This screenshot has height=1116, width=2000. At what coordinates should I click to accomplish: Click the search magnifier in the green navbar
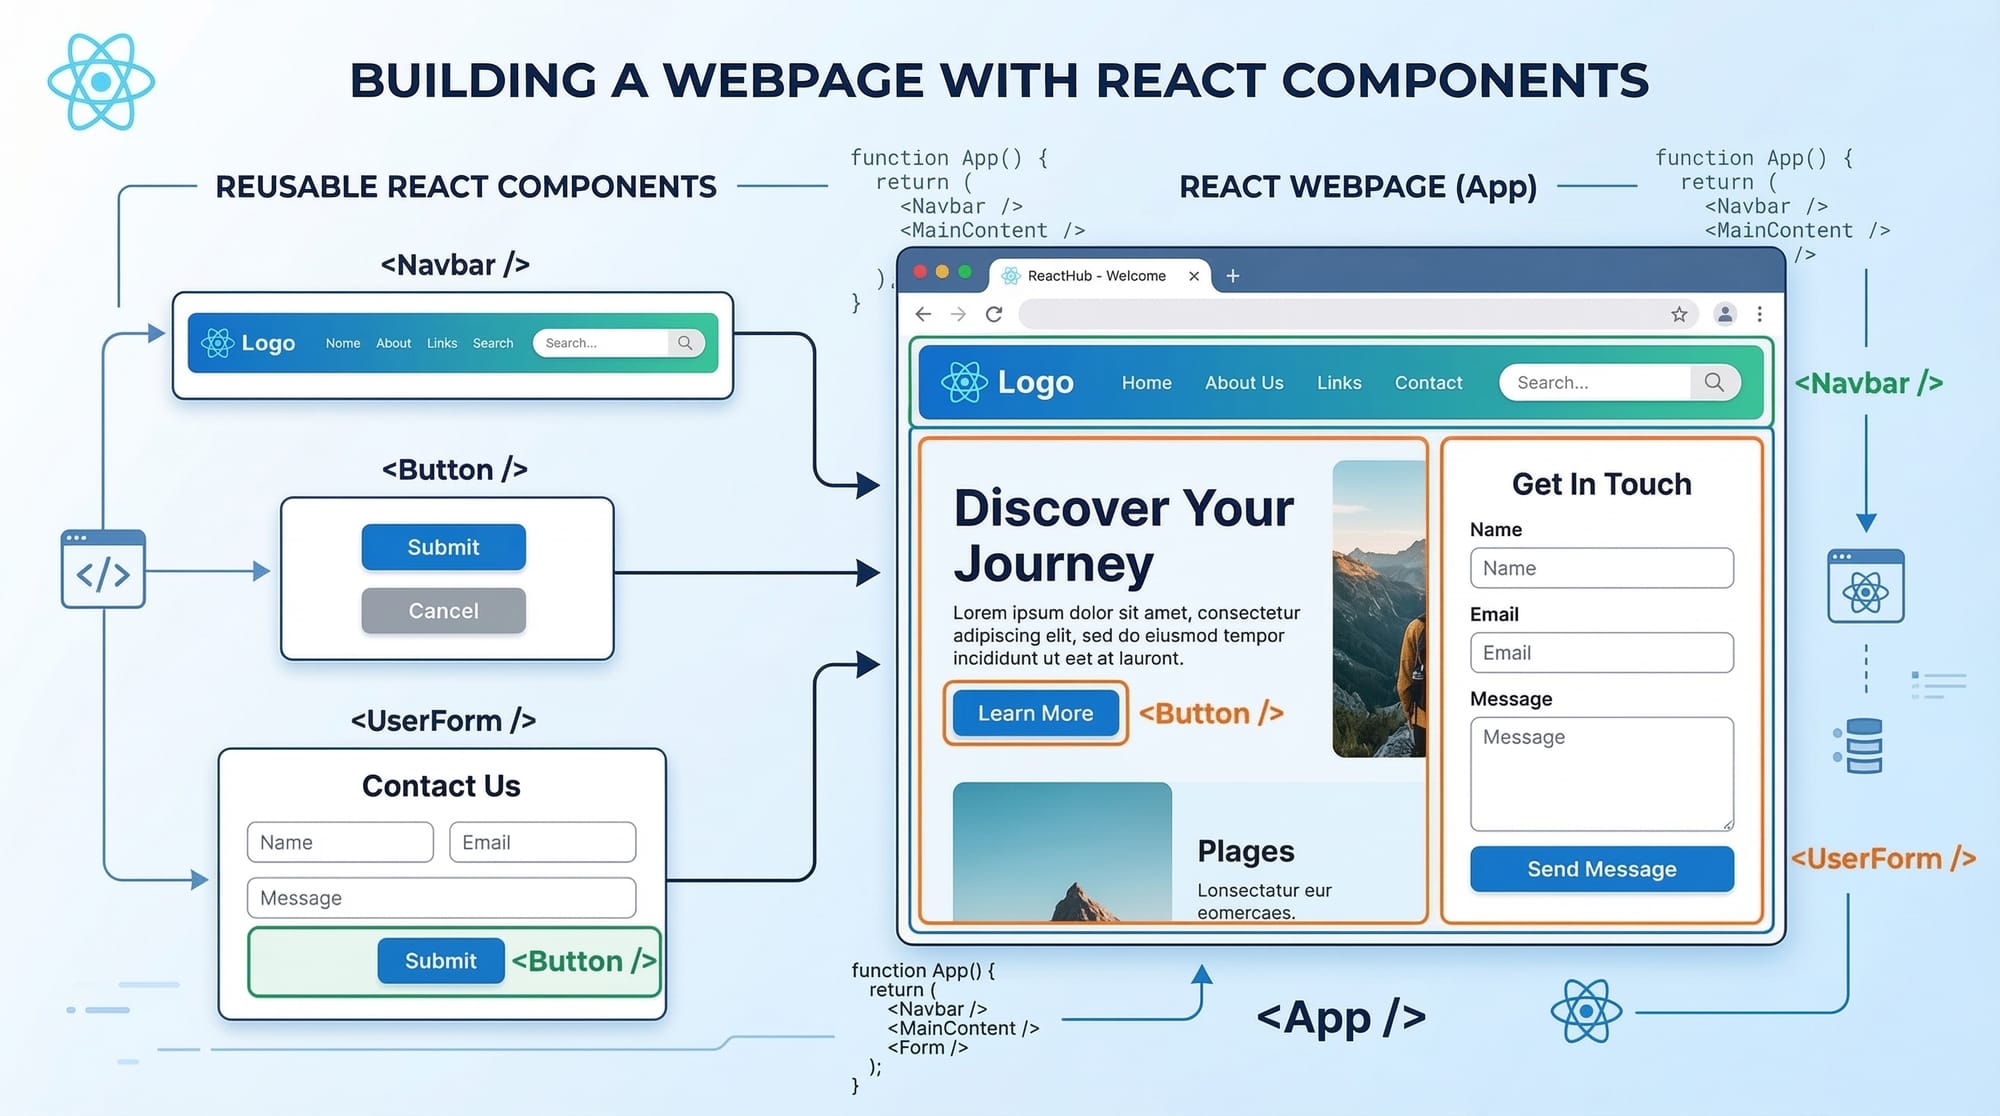pyautogui.click(x=1714, y=382)
